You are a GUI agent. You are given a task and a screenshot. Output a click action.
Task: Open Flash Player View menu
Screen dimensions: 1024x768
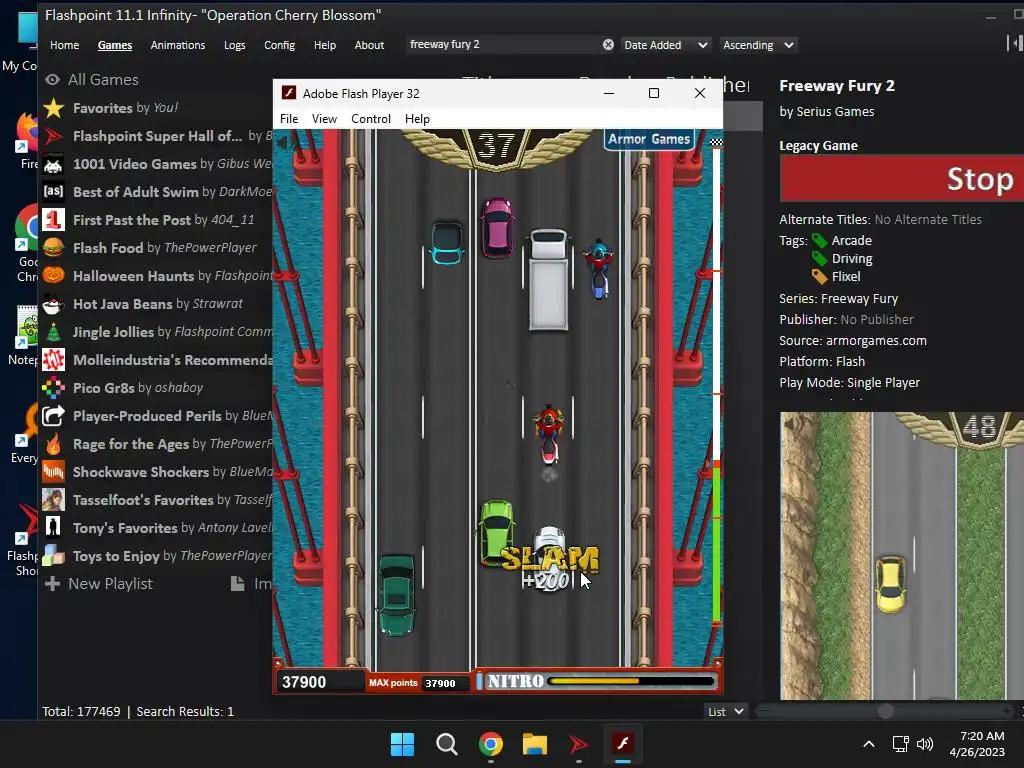[324, 119]
